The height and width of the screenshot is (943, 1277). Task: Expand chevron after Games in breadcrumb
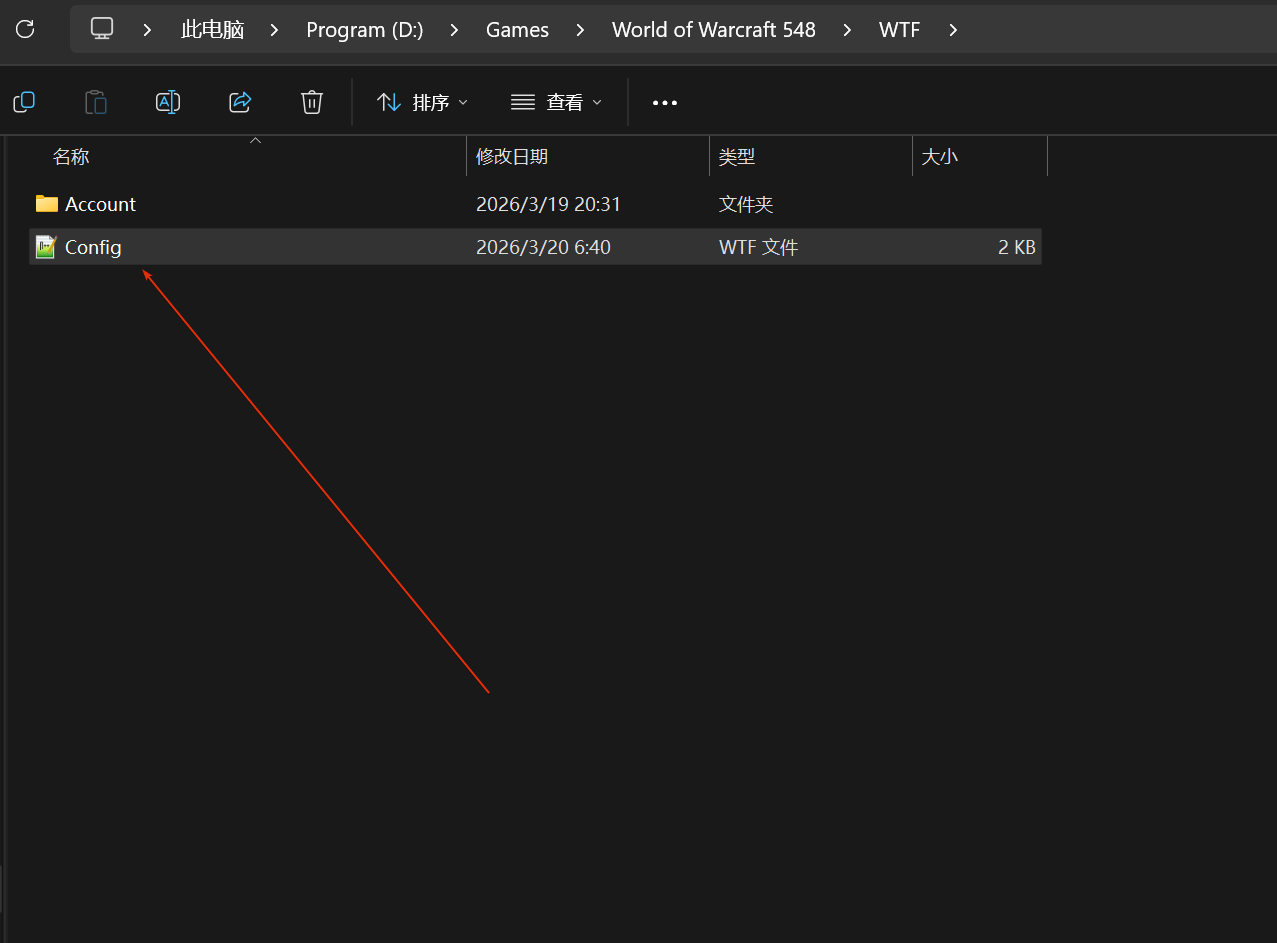pyautogui.click(x=580, y=30)
